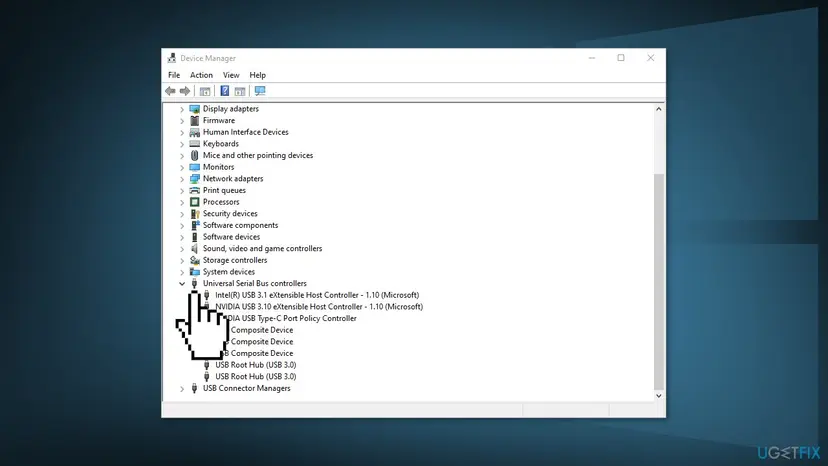Collapse the Universal Serial Bus controllers node

click(182, 283)
